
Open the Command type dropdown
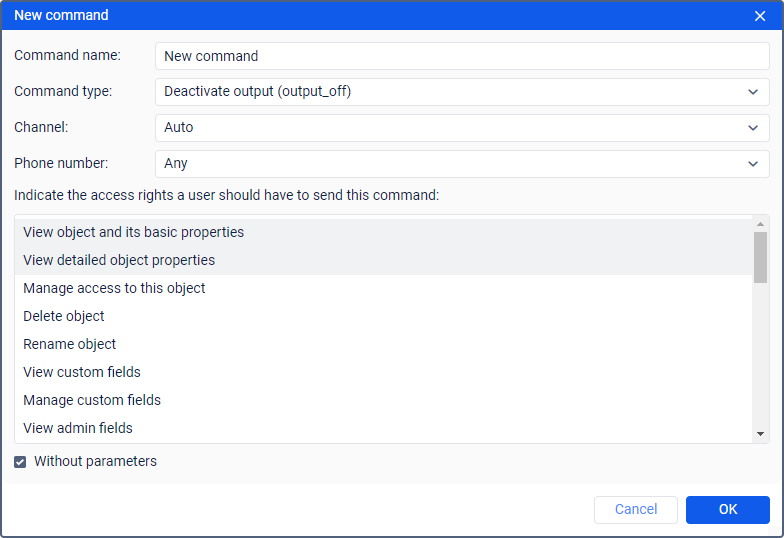(462, 92)
